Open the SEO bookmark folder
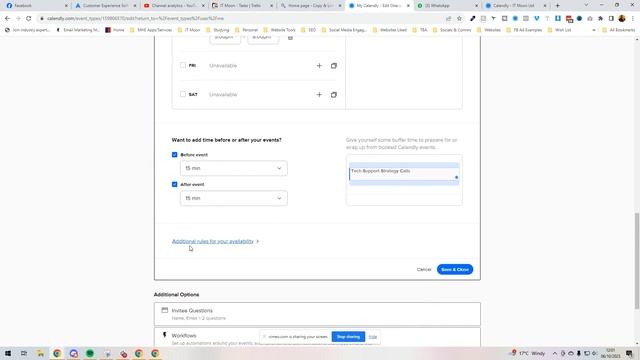This screenshot has height=360, width=640. point(309,30)
